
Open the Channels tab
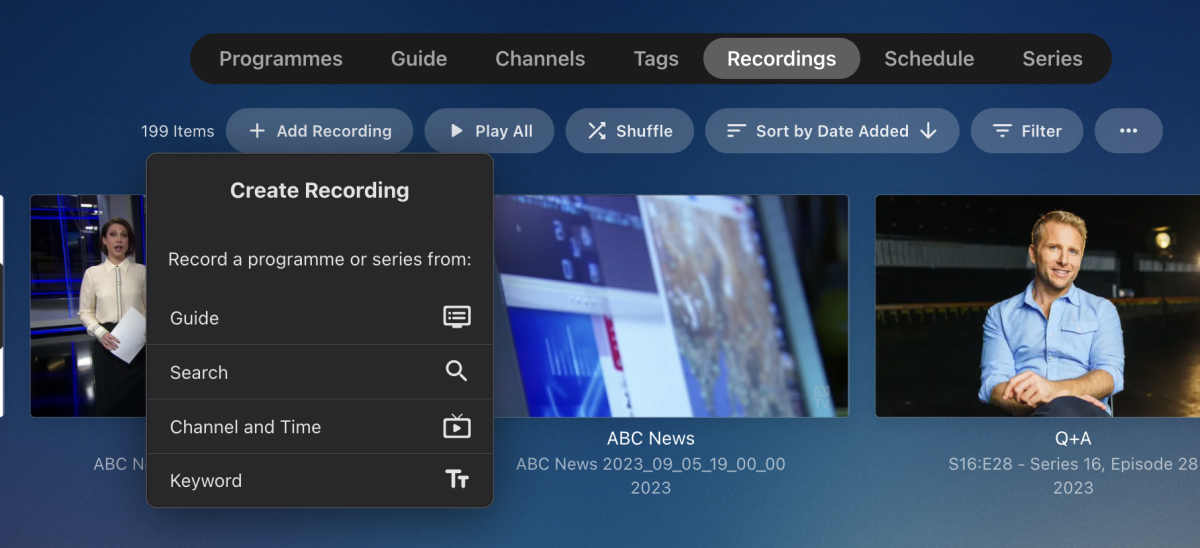tap(540, 59)
